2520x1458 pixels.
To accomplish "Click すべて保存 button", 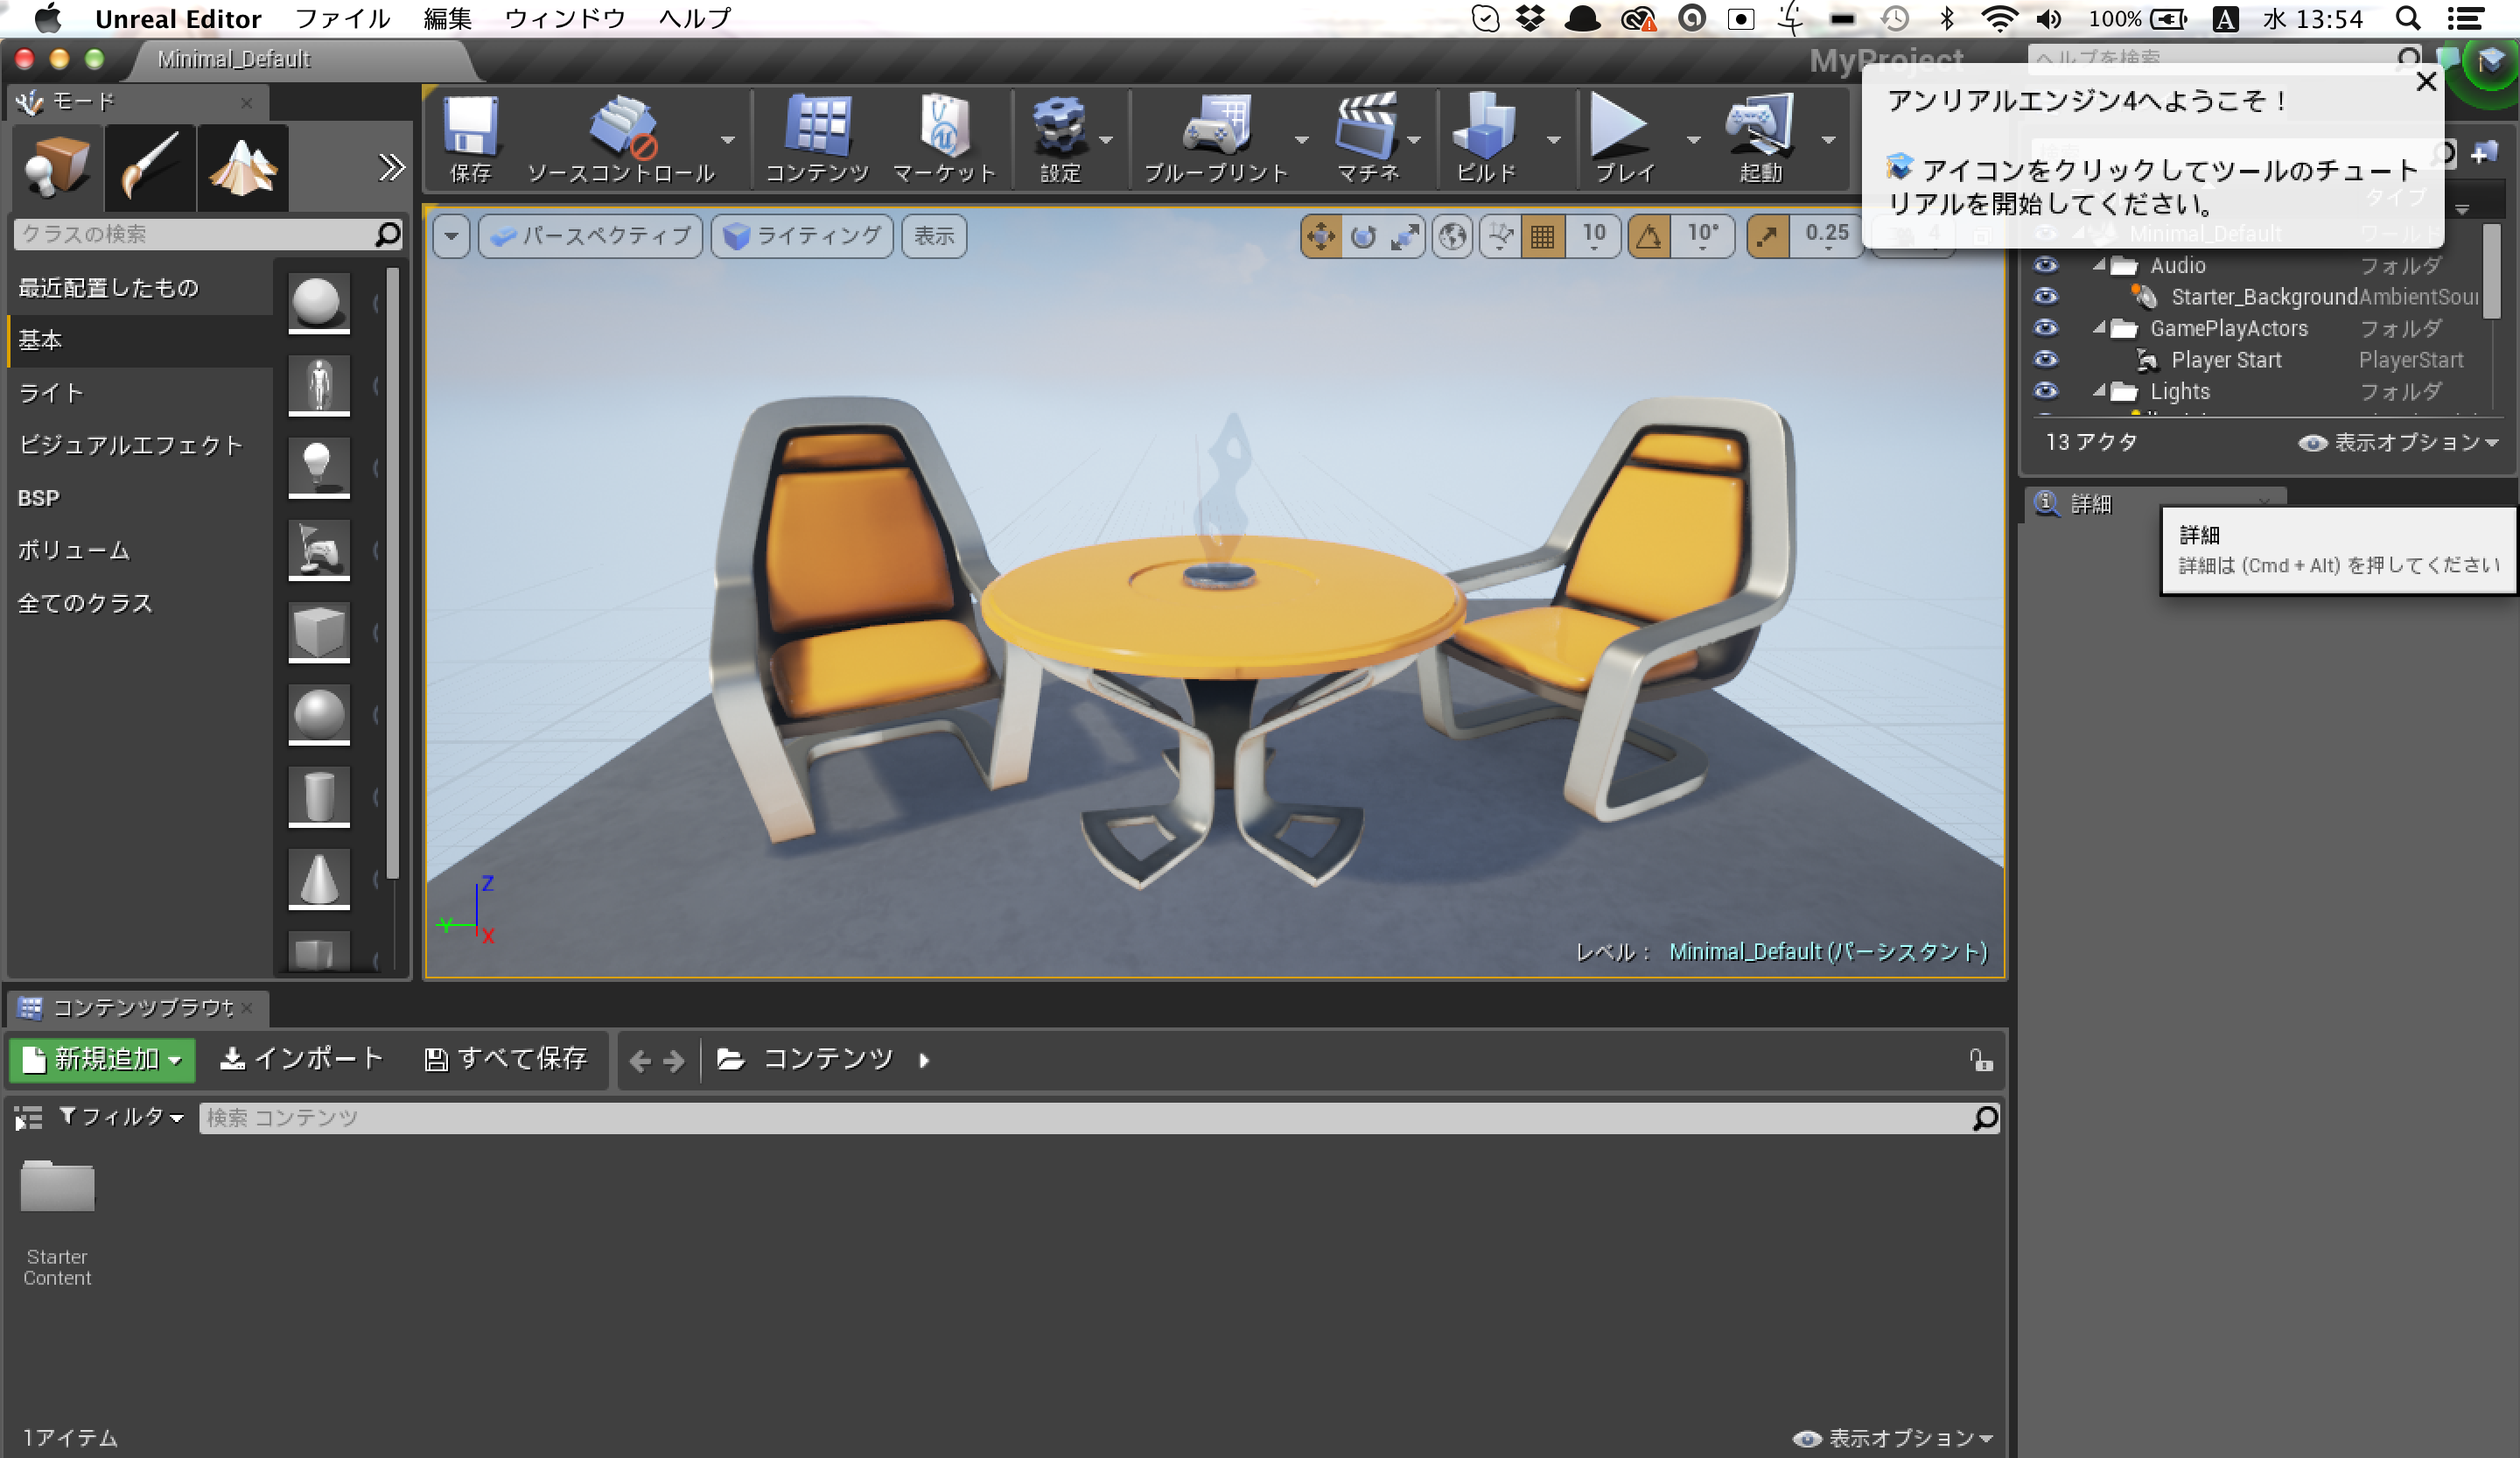I will point(506,1059).
